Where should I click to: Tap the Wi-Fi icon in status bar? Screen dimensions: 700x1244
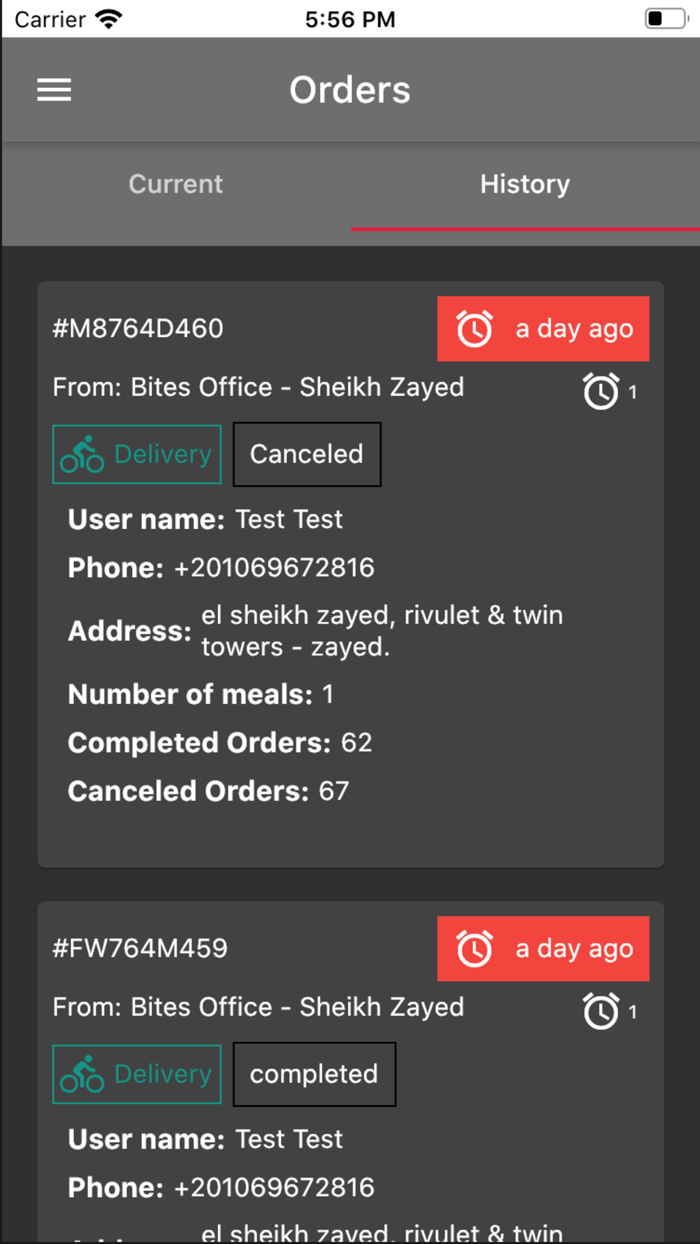(x=110, y=19)
